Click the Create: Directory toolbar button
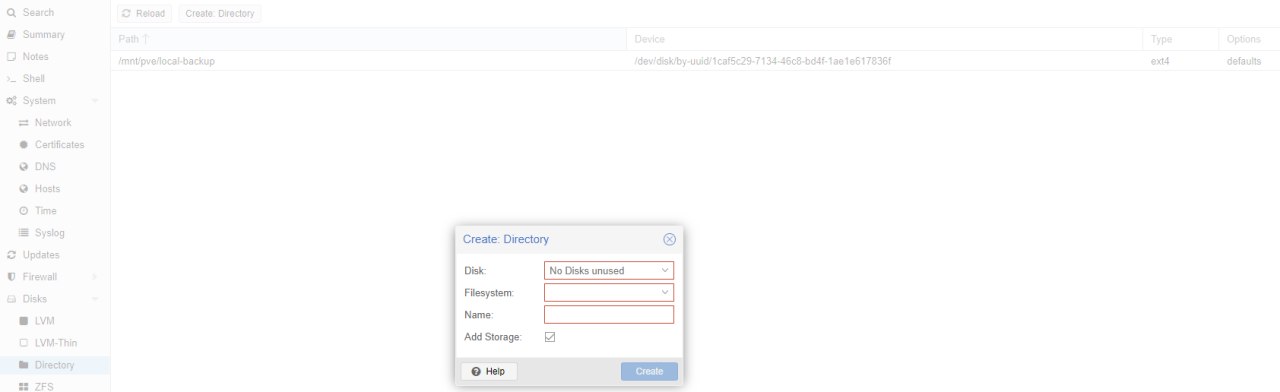This screenshot has height=392, width=1280. (x=220, y=13)
